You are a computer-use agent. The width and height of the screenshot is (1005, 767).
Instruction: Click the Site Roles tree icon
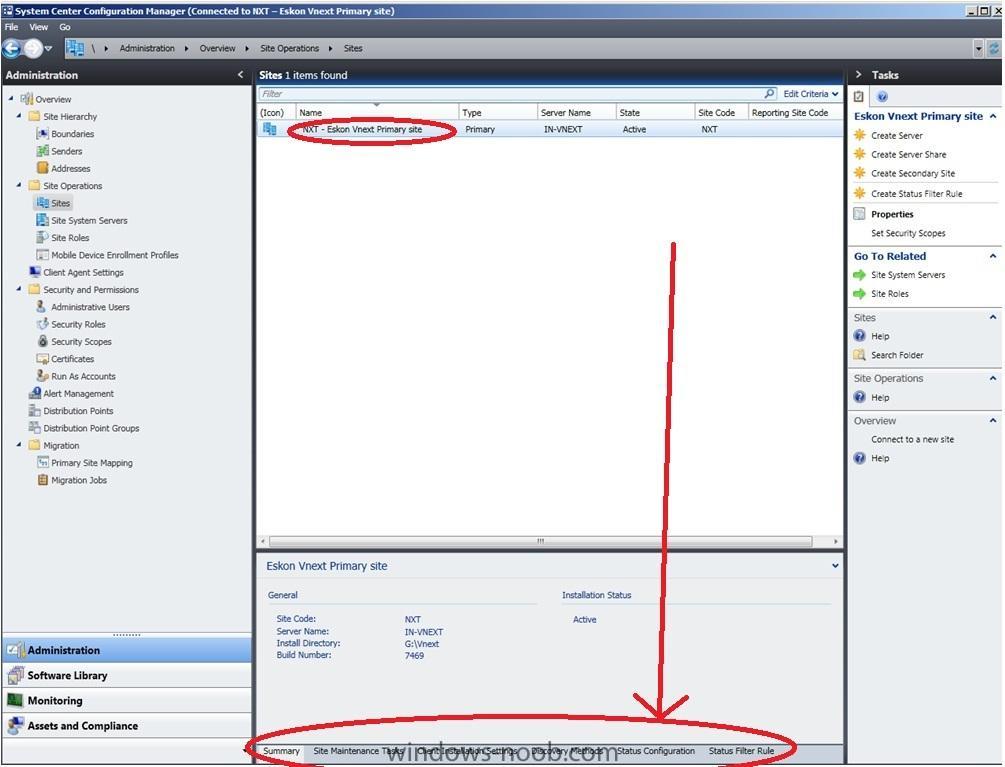[42, 238]
